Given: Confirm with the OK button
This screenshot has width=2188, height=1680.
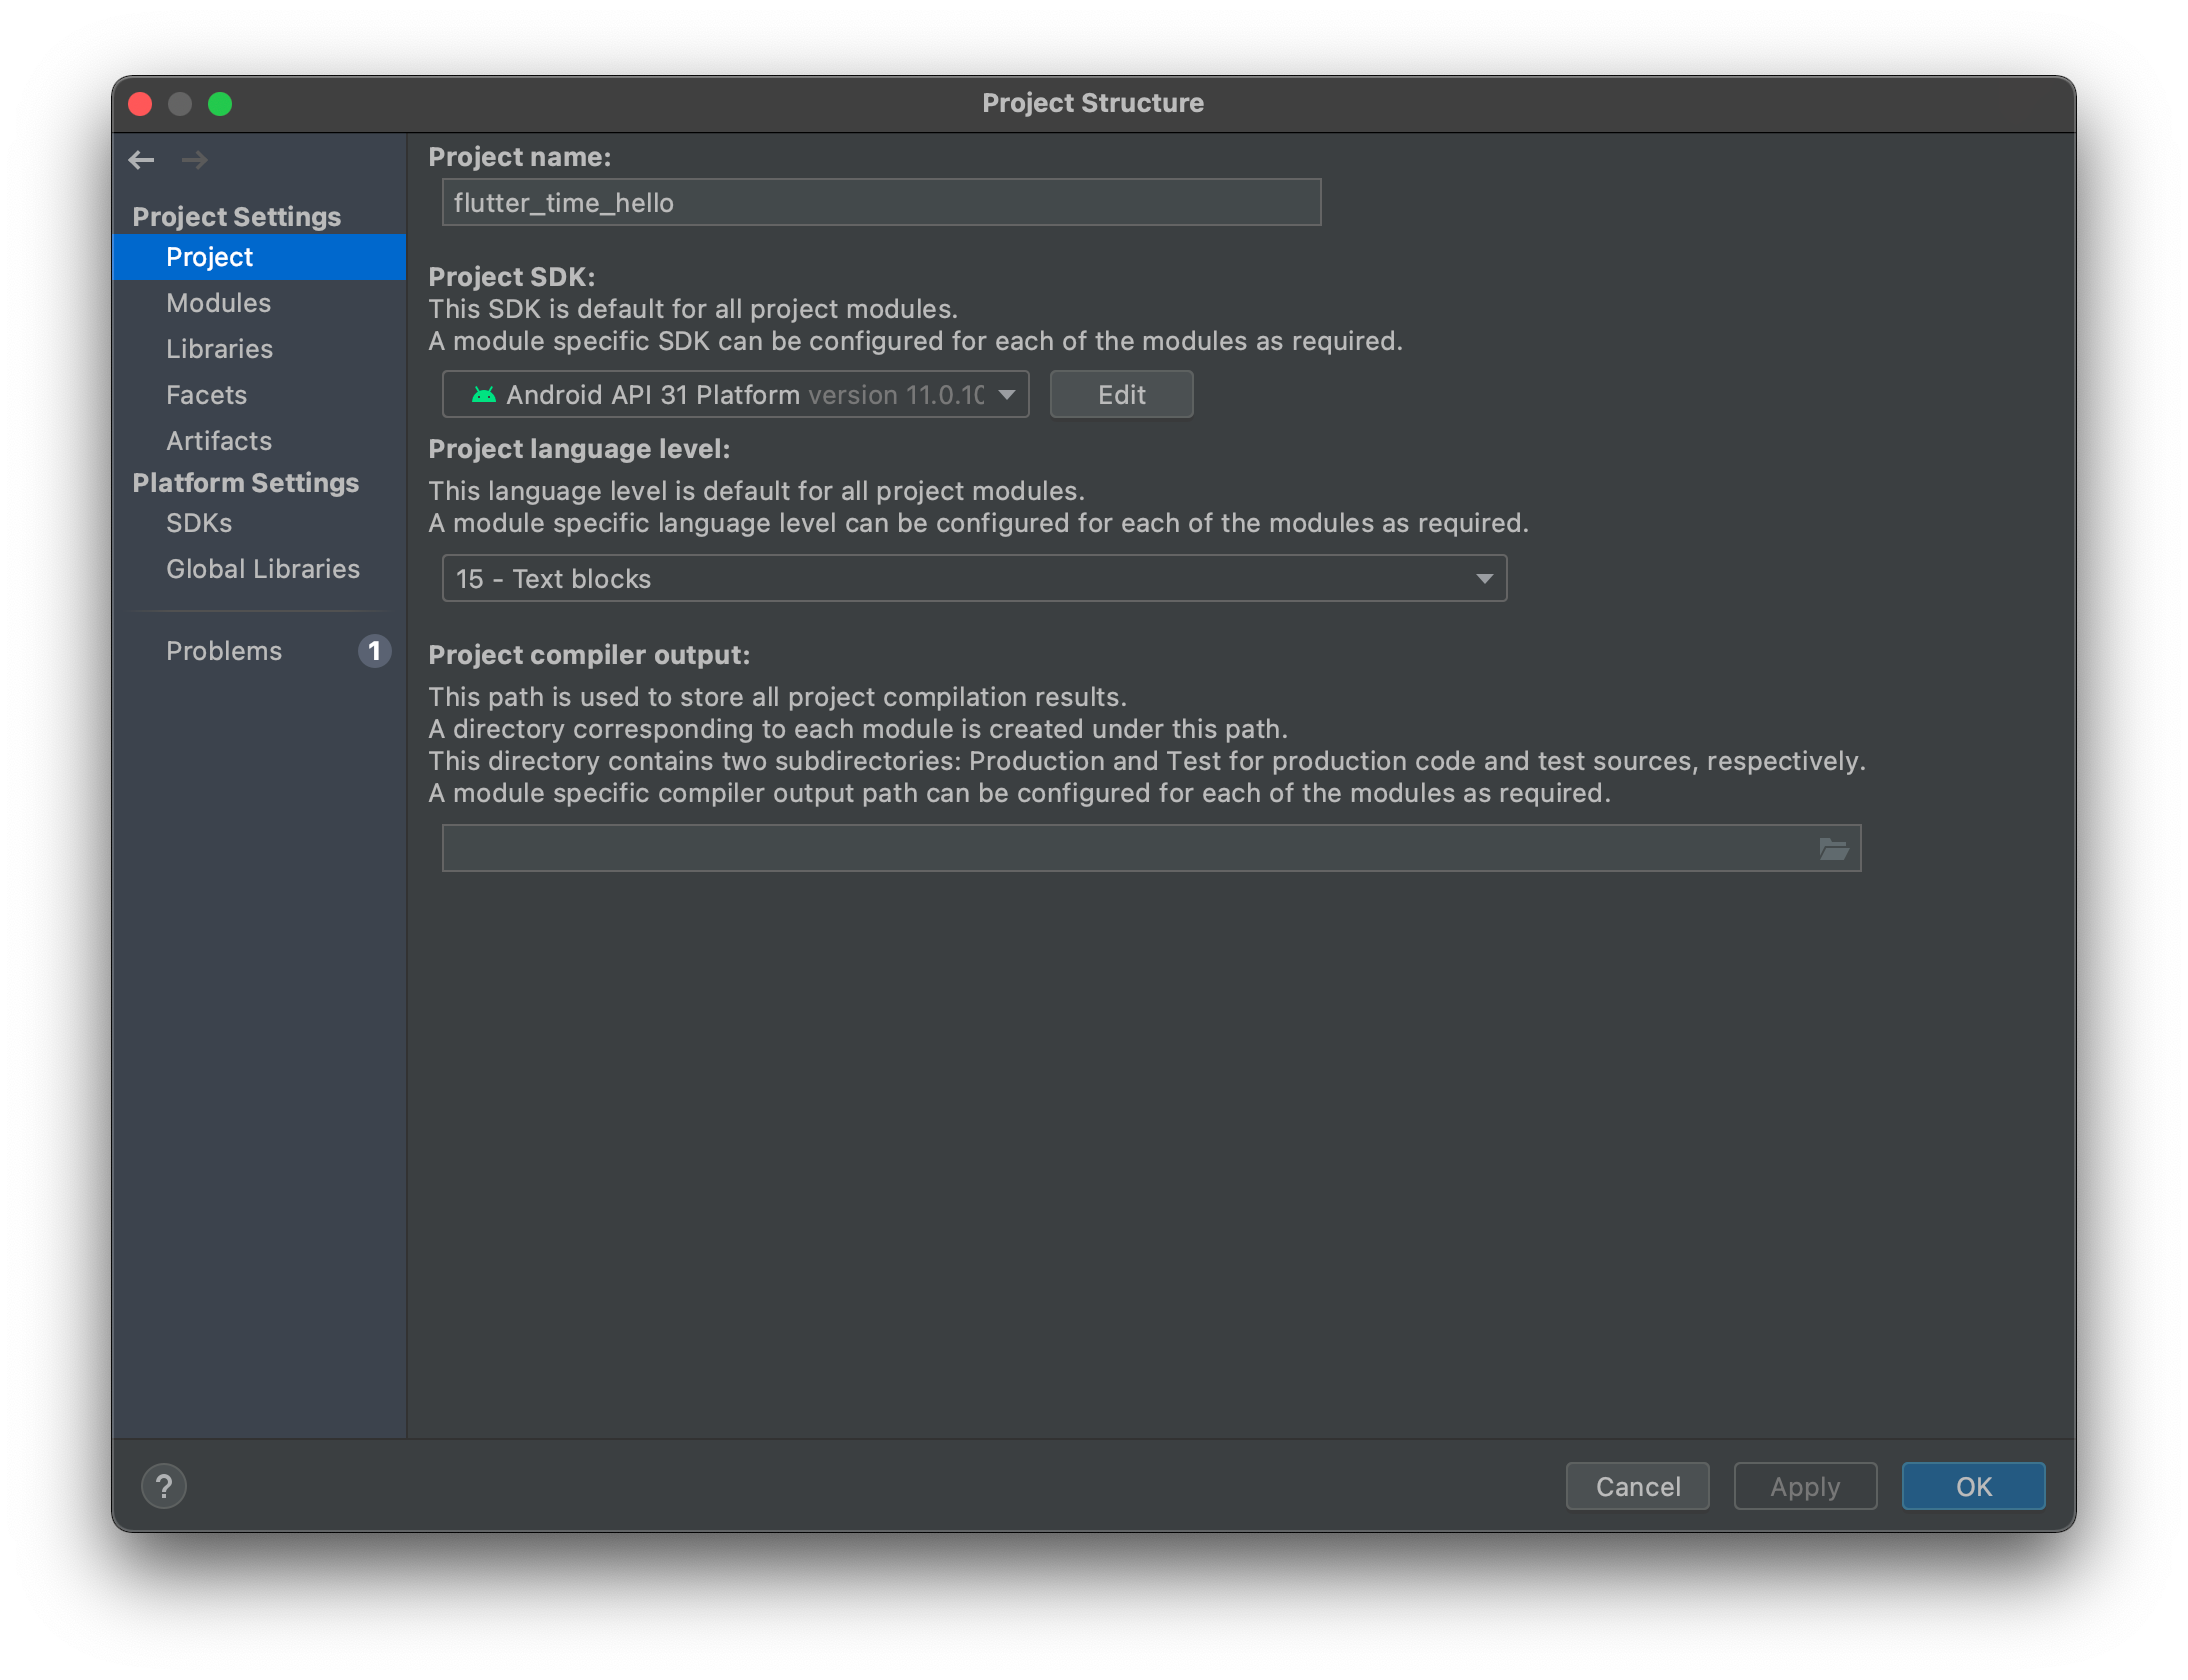Looking at the screenshot, I should click(1972, 1486).
